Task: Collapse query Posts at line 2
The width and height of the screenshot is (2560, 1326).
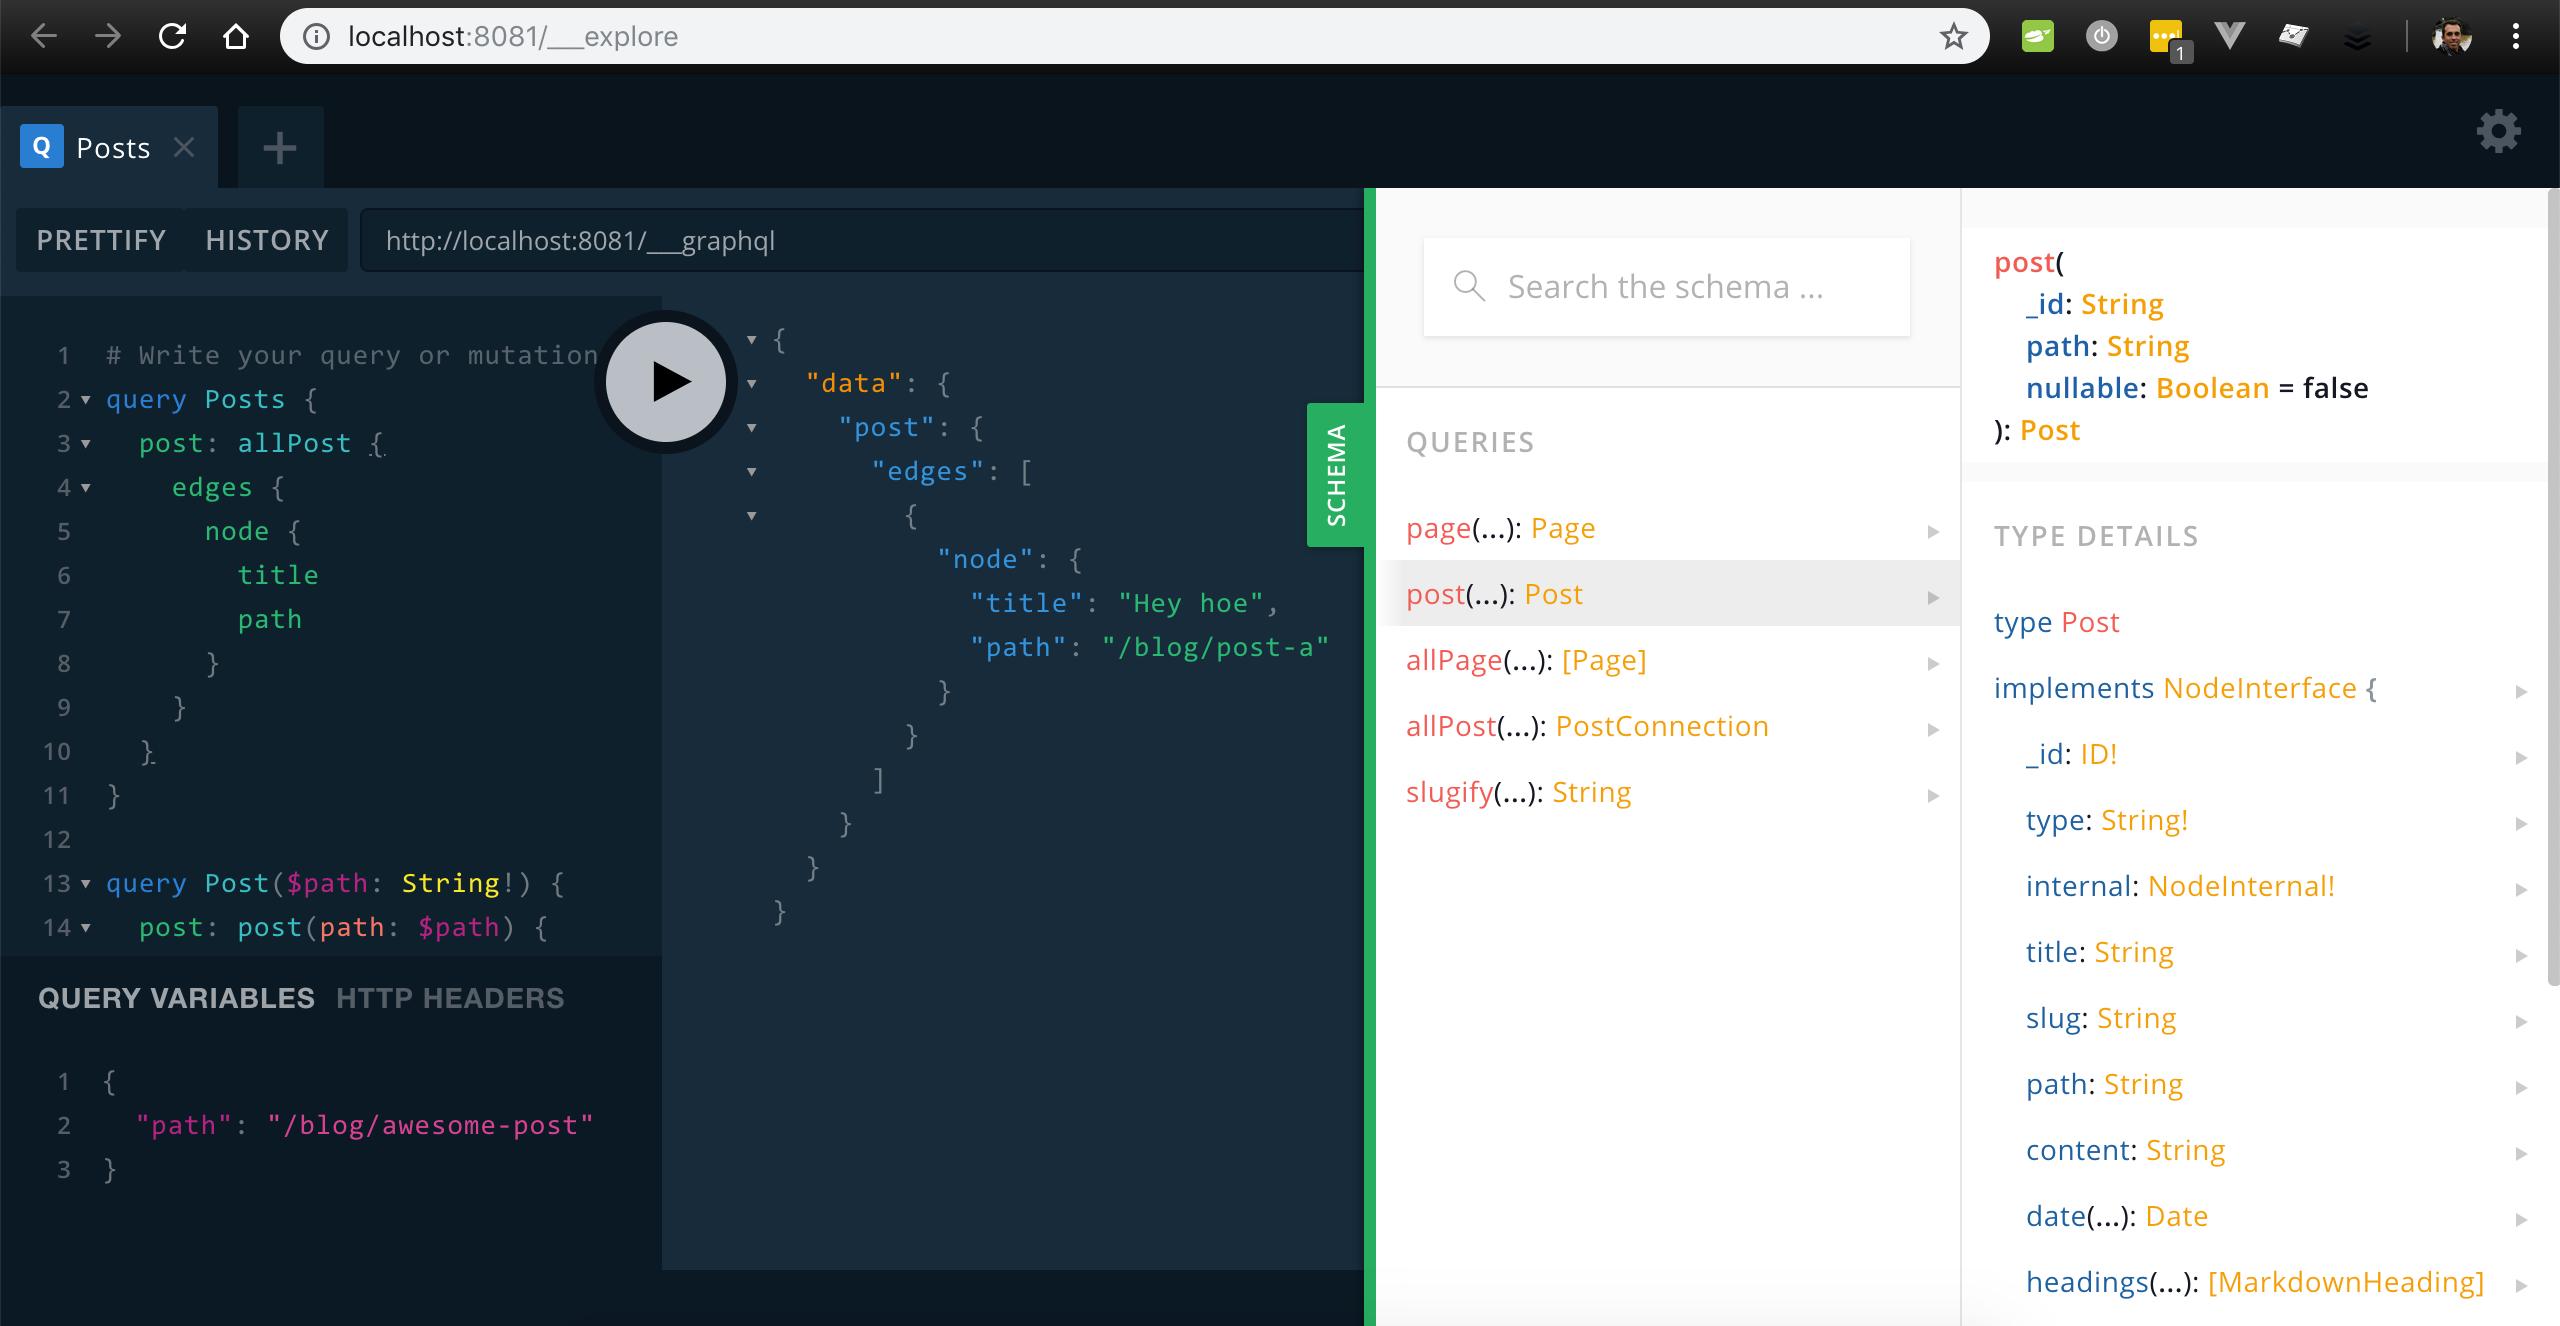Action: [x=86, y=400]
